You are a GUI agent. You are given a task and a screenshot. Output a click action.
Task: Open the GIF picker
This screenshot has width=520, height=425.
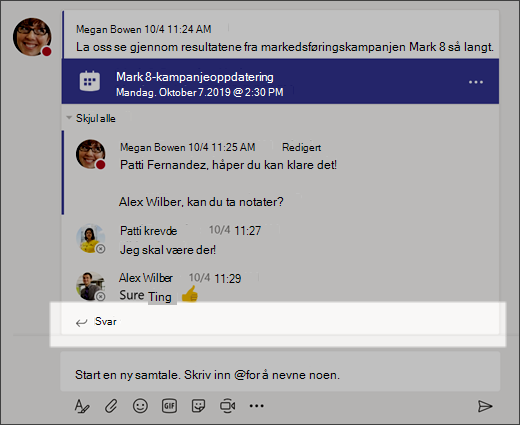(169, 406)
